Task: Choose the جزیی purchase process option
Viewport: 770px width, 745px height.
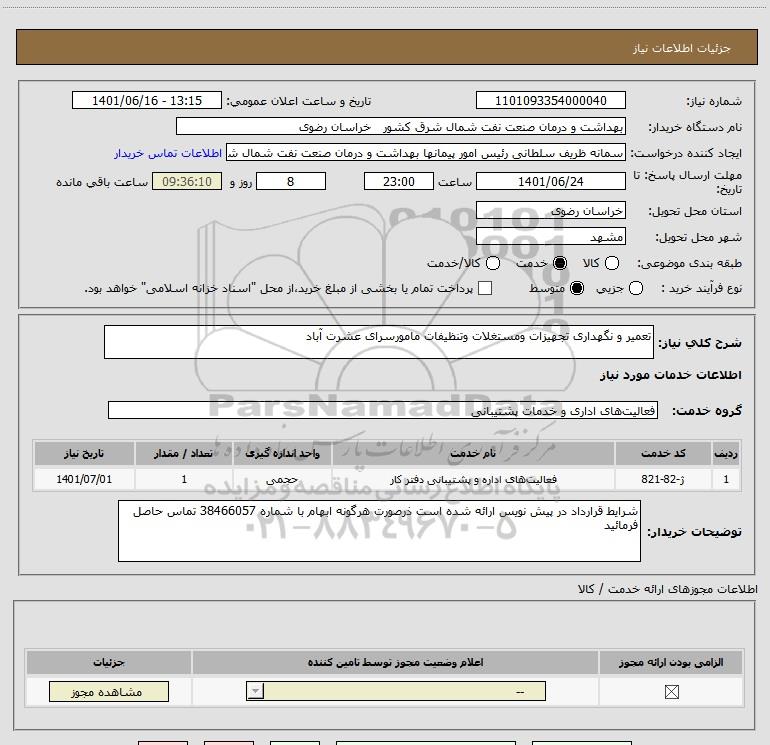Action: tap(636, 288)
